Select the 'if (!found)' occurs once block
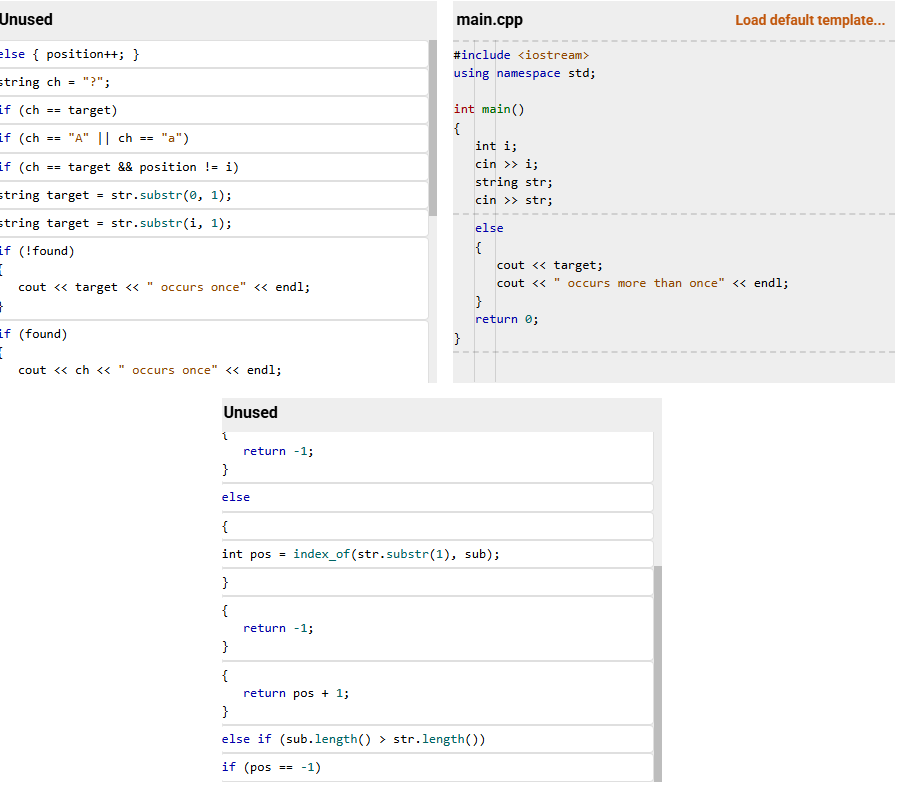Viewport: 922px width, 787px height. click(213, 279)
